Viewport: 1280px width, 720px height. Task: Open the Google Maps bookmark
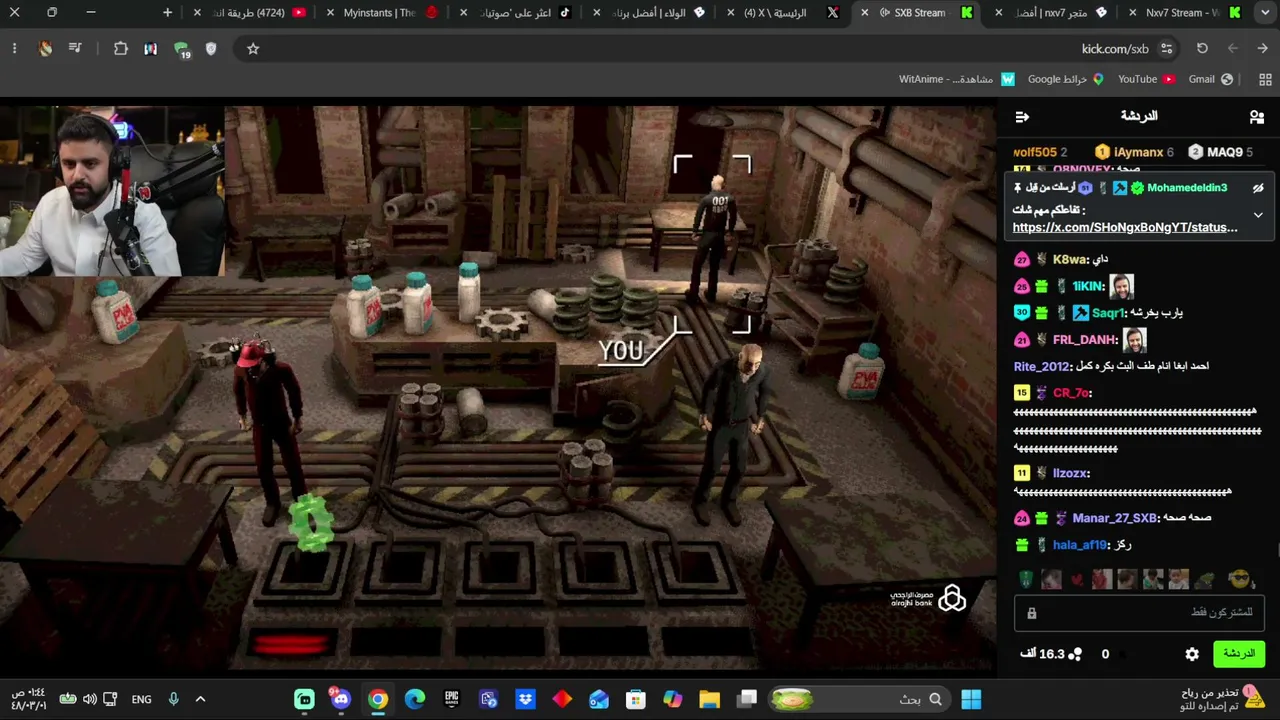coord(1065,79)
